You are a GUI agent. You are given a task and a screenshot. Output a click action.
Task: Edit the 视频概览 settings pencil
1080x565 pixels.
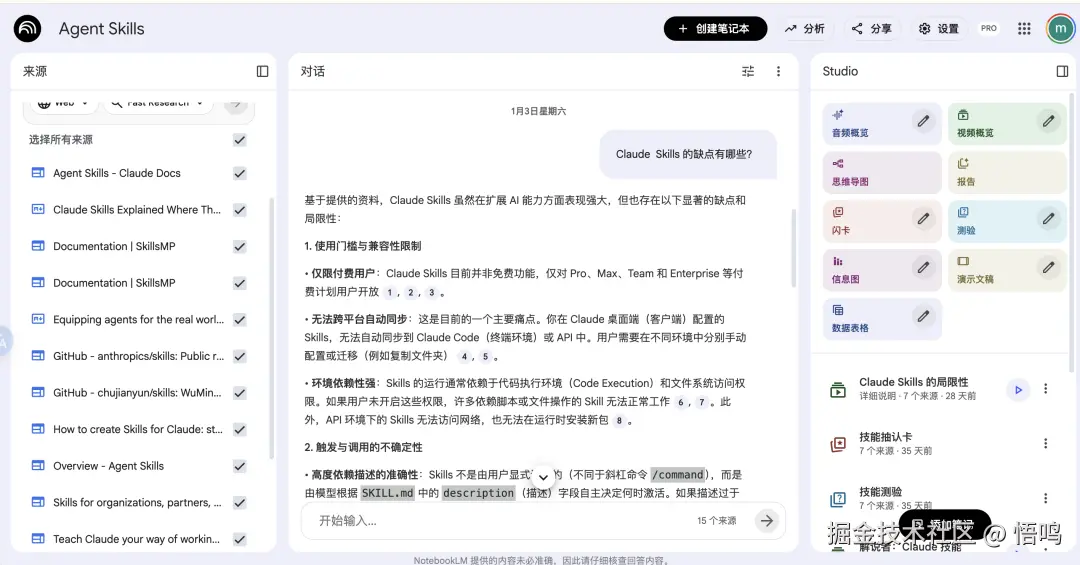pos(1048,121)
